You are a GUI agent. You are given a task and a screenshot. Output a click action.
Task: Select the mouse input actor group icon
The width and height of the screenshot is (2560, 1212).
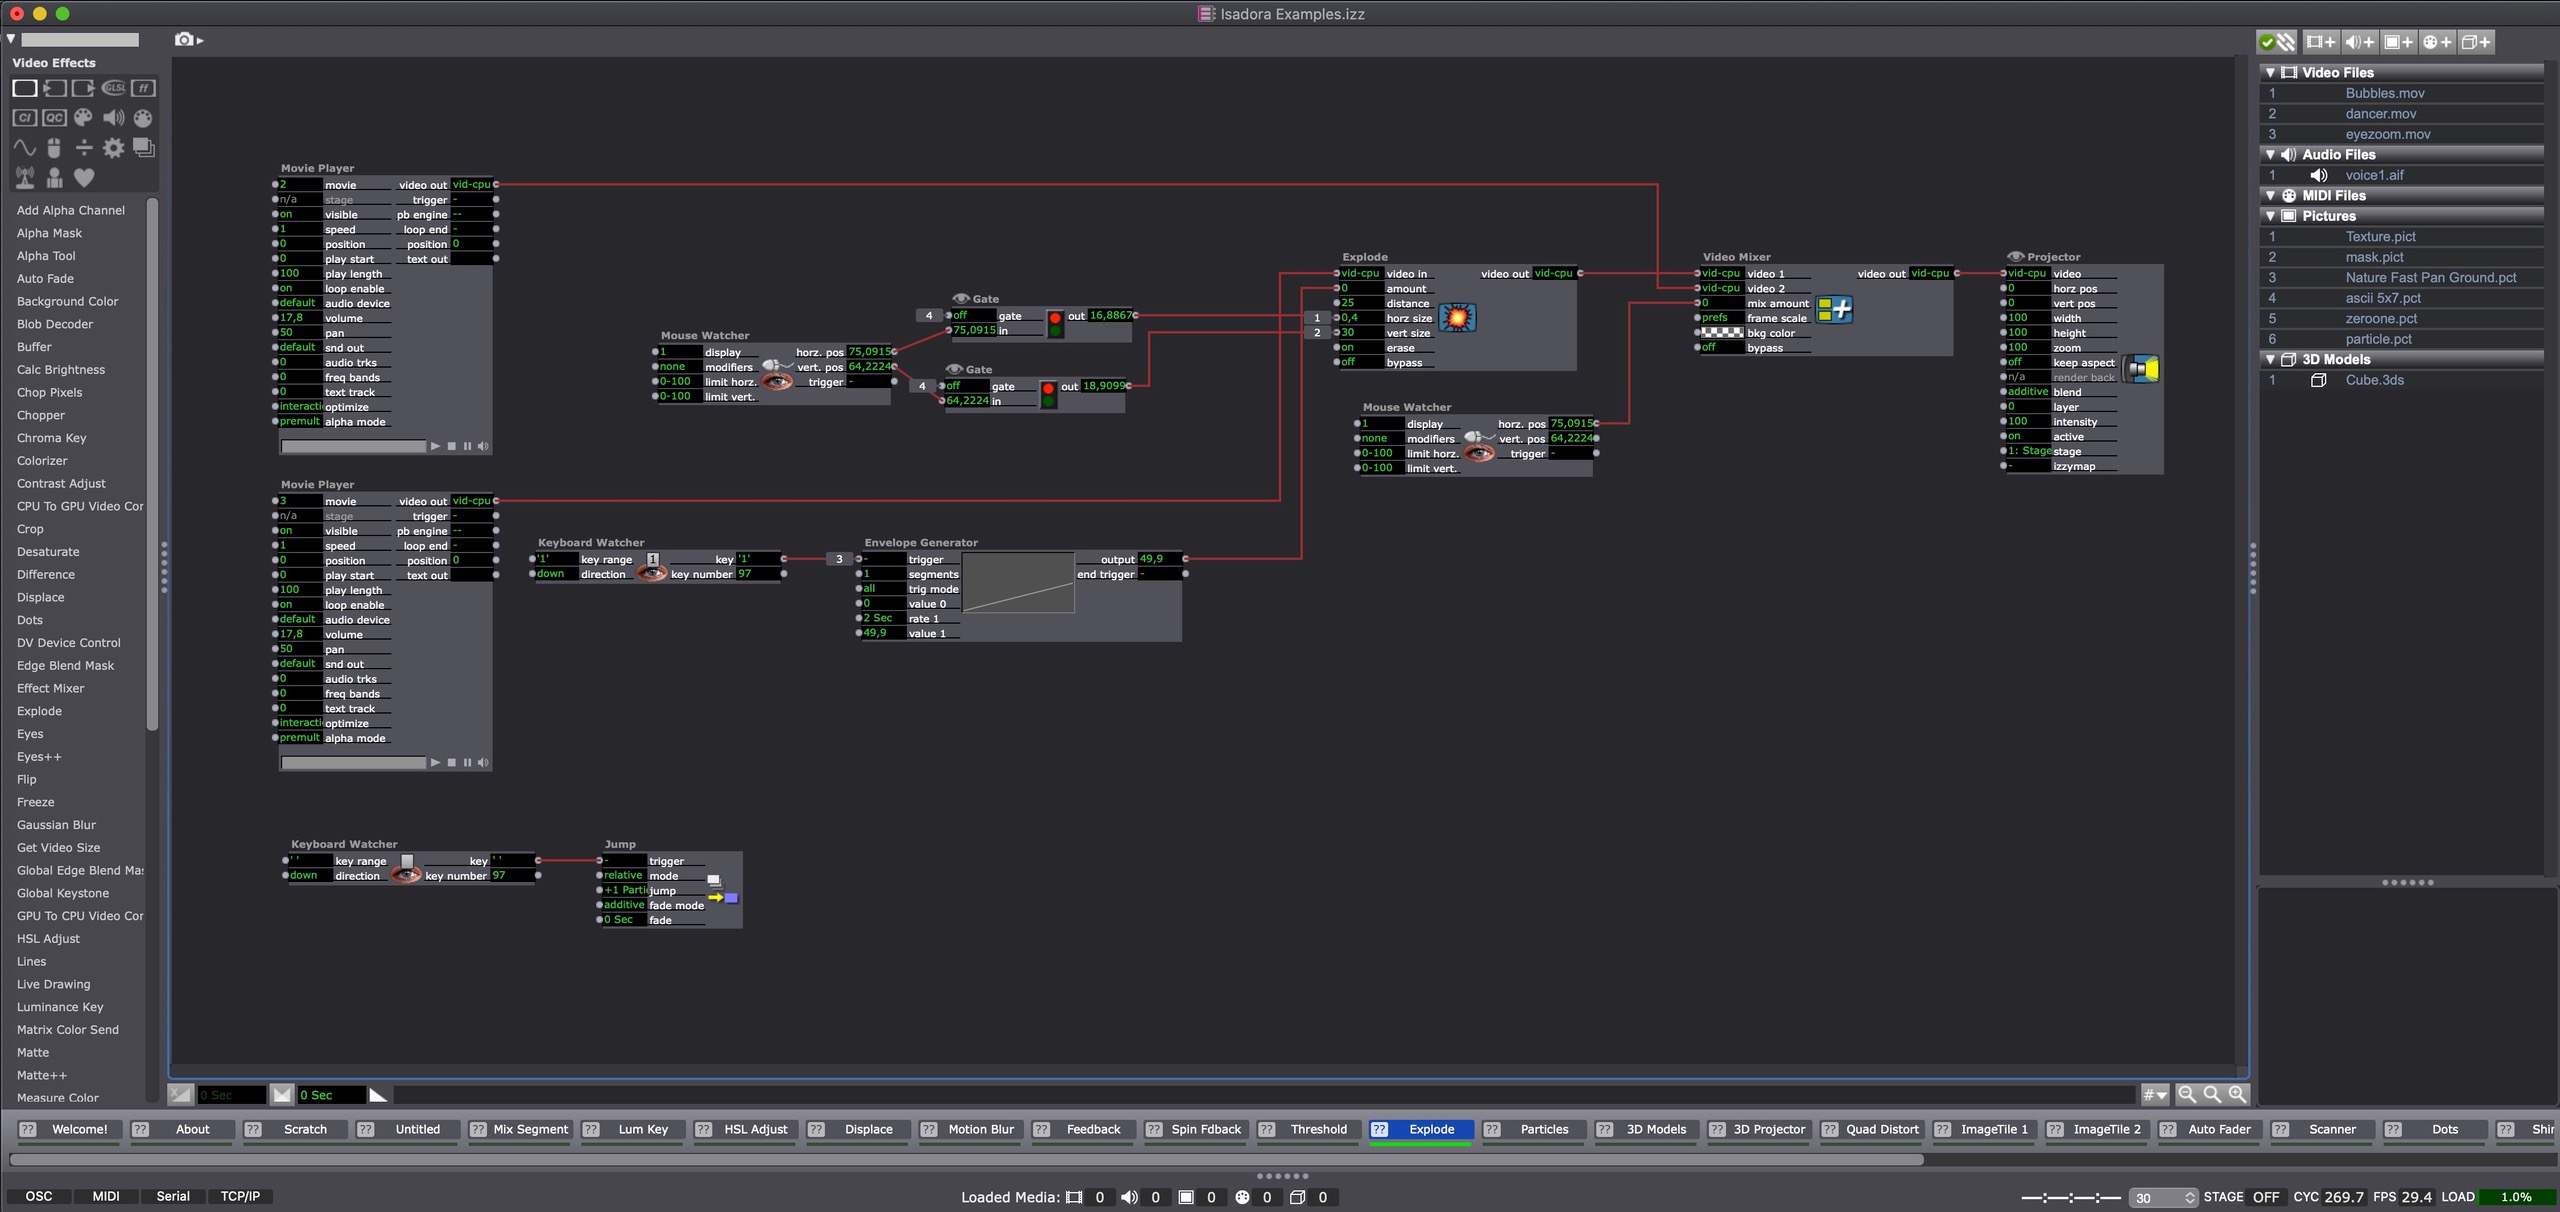pos(54,148)
